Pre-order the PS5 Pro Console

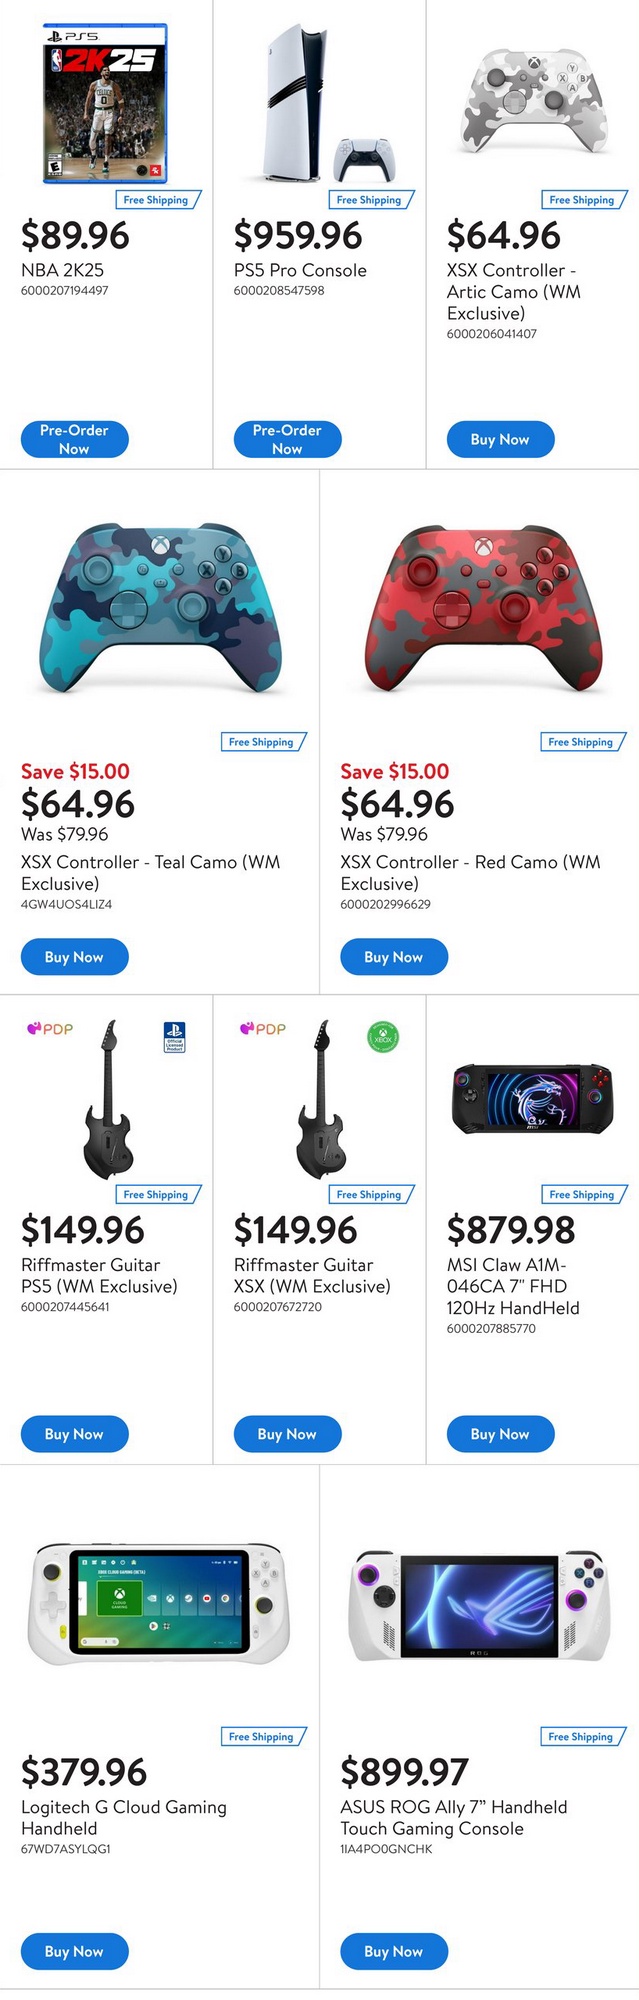click(x=287, y=439)
